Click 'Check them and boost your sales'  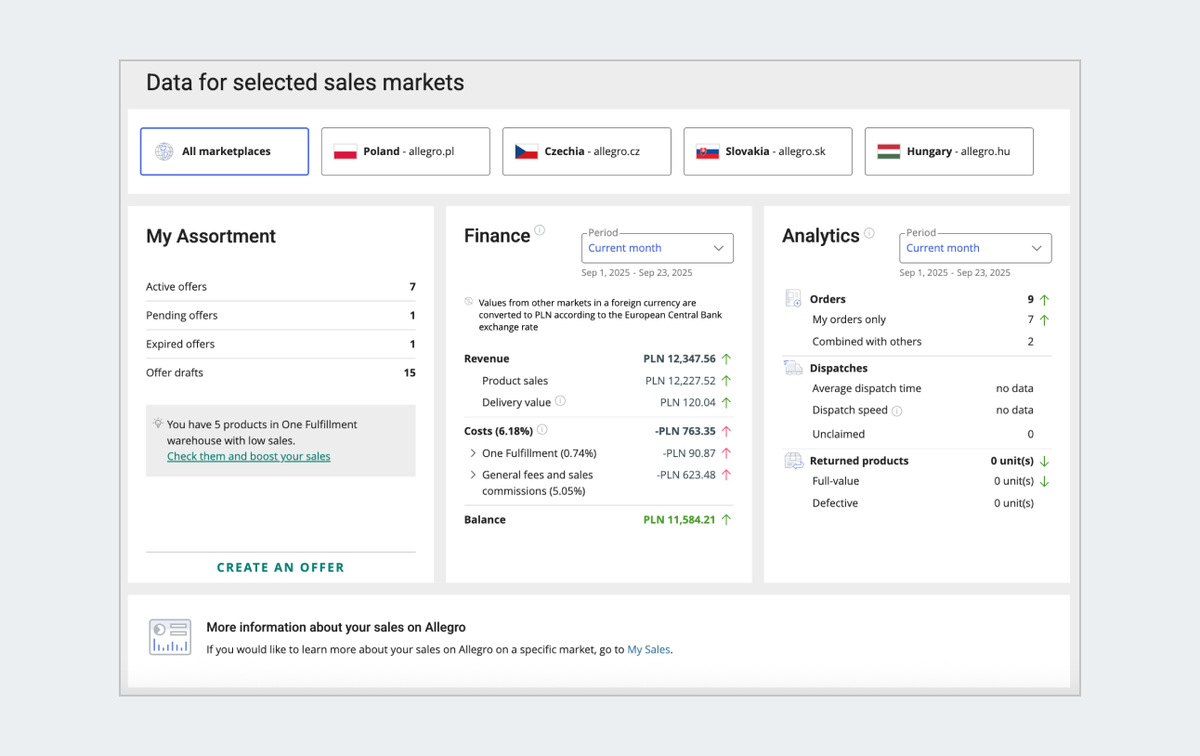(248, 456)
